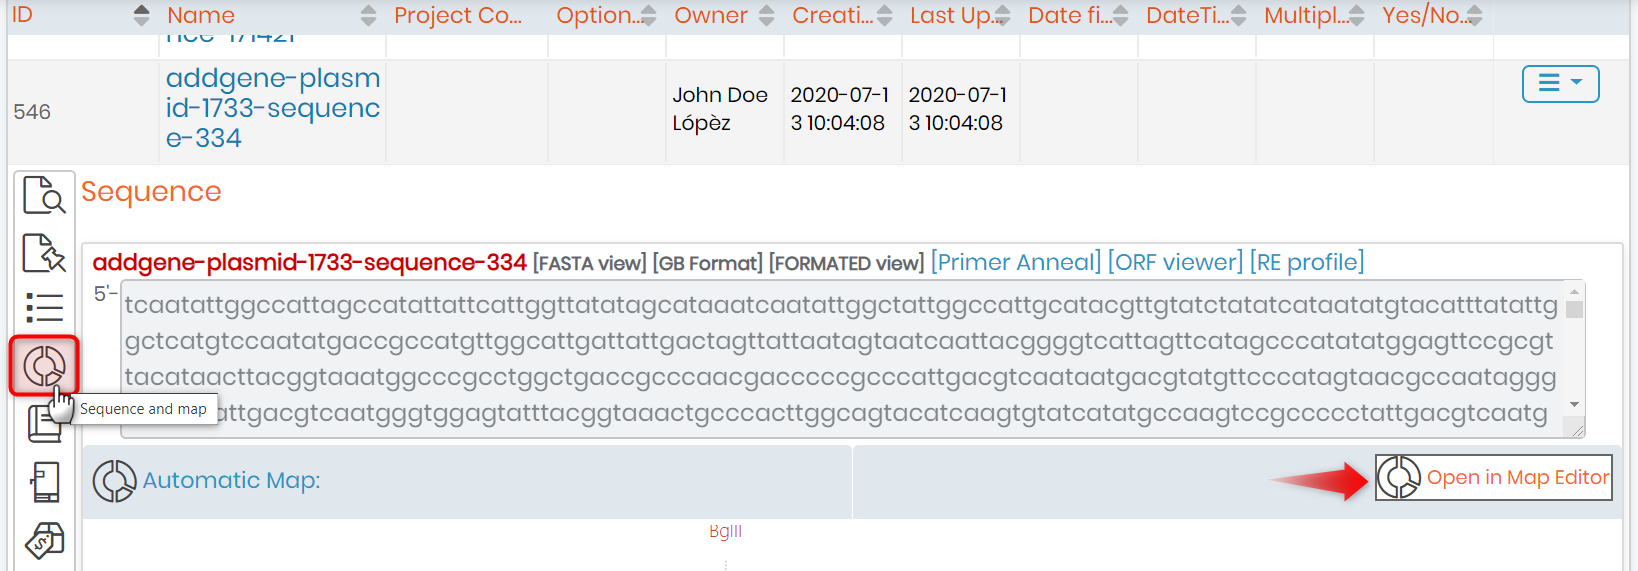1638x571 pixels.
Task: Open the device/storage sidebar icon
Action: pos(45,482)
